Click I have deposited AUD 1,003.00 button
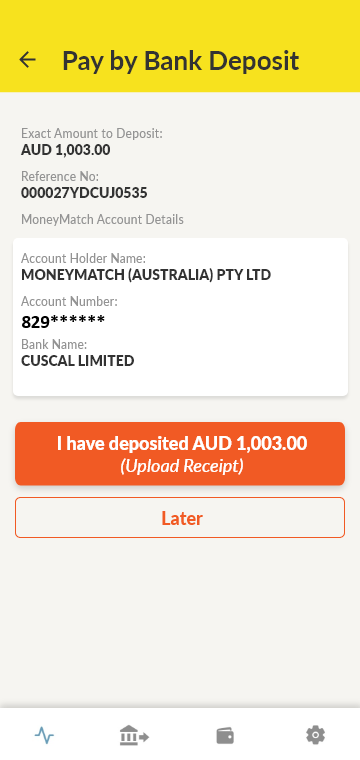360x760 pixels. point(180,453)
